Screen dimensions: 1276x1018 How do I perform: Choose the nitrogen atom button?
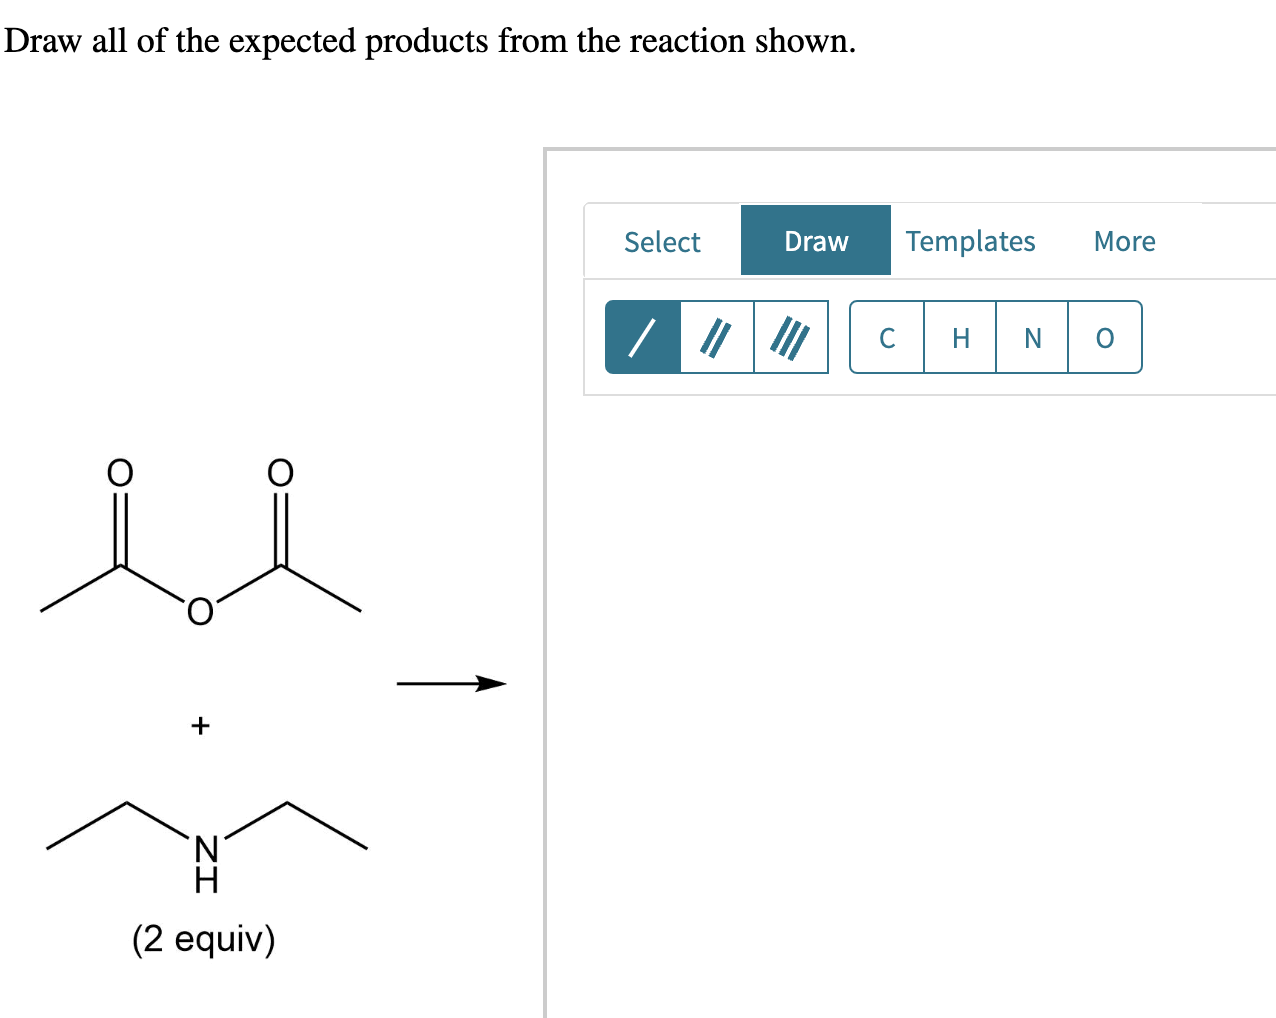coord(1032,337)
